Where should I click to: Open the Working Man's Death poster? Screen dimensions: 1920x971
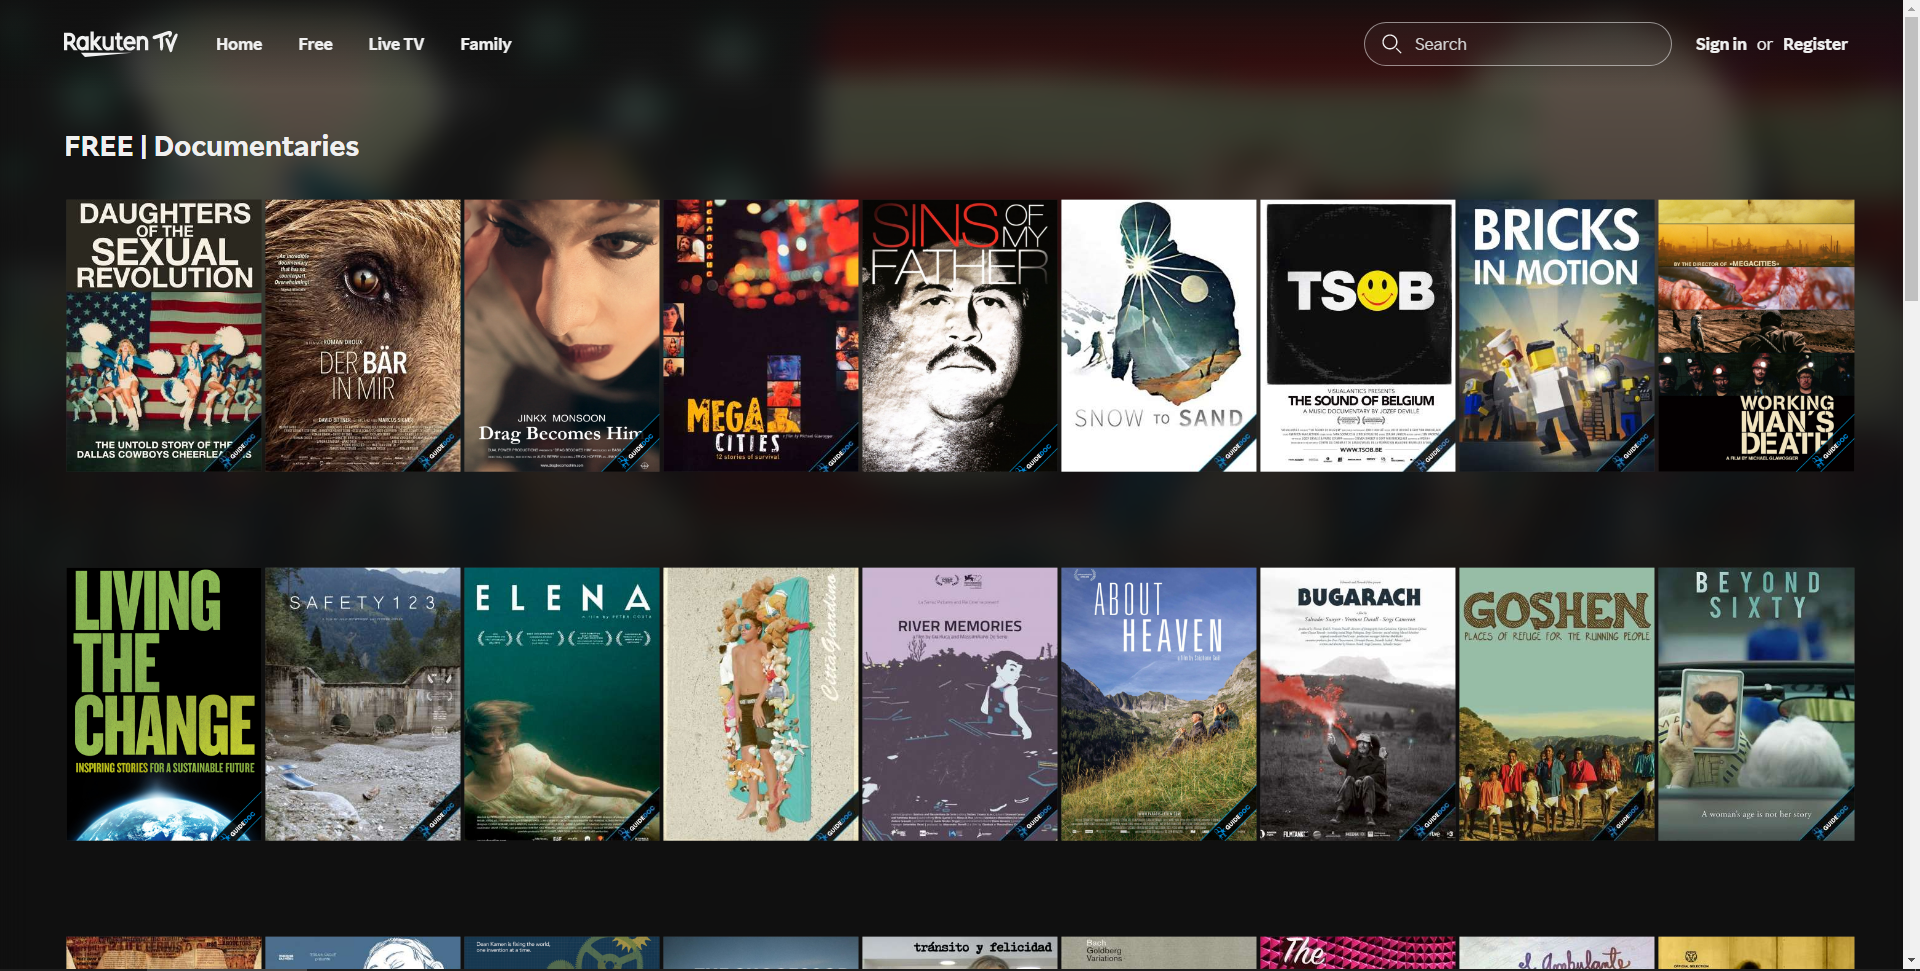(x=1756, y=335)
